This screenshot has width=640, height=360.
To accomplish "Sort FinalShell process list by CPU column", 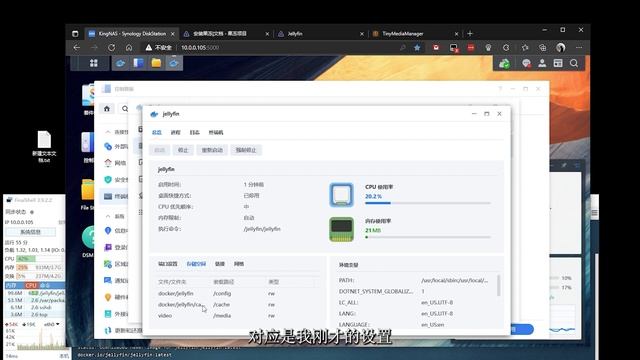I will [31, 285].
